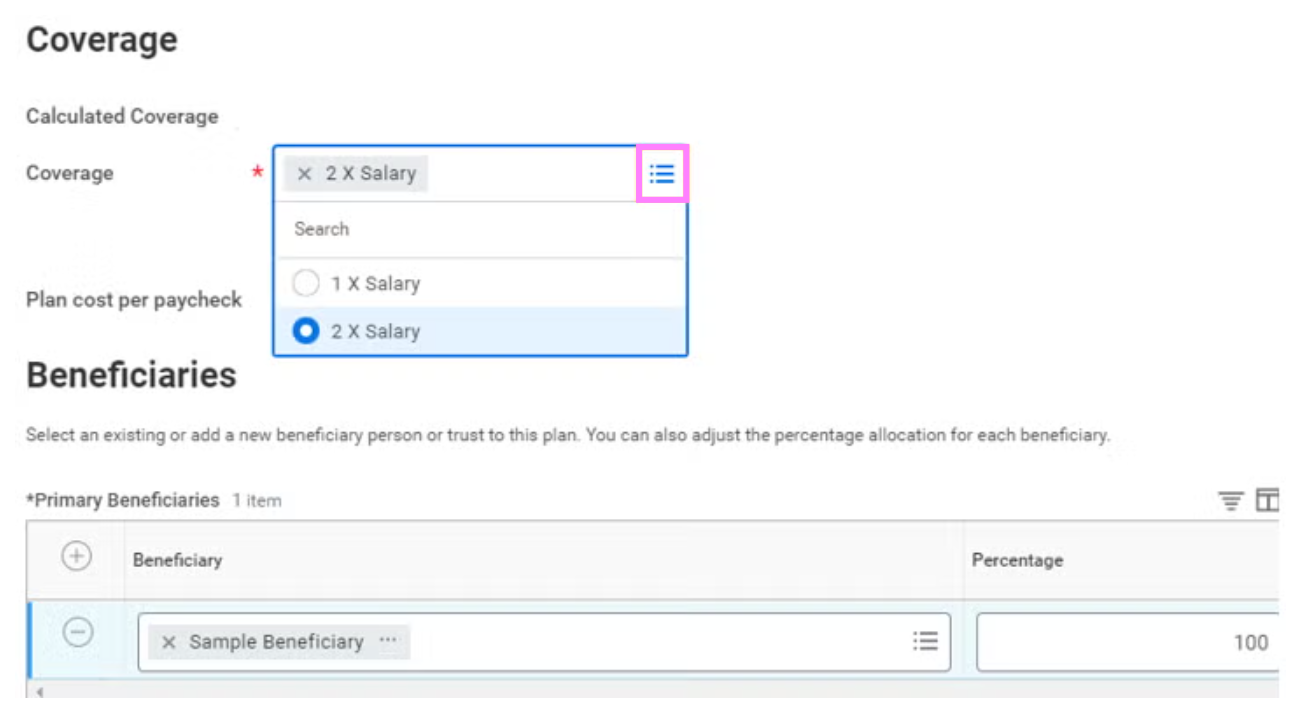
Task: Click empty area of Coverage selection field
Action: pyautogui.click(x=530, y=174)
